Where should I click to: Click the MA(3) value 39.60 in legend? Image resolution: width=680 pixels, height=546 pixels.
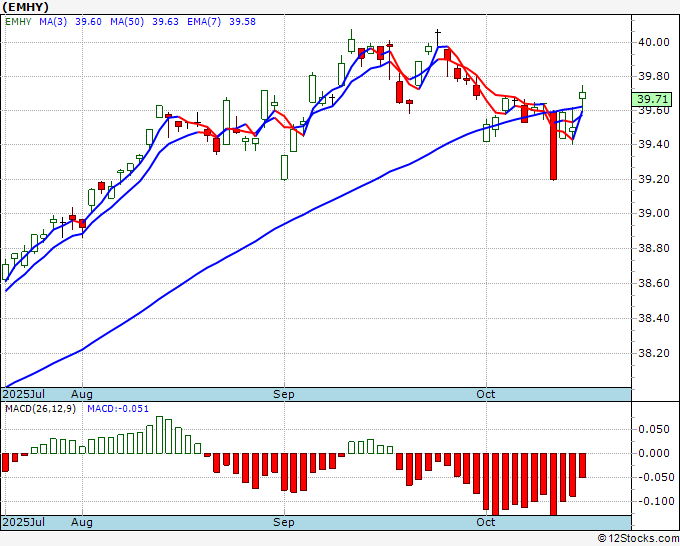88,22
